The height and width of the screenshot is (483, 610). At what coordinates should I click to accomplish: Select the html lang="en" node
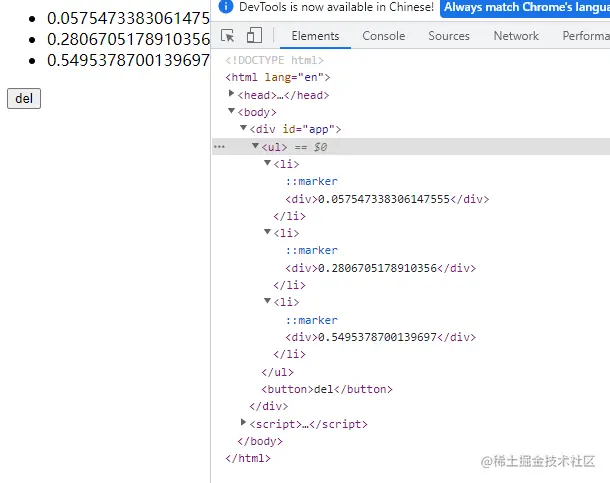tap(278, 77)
